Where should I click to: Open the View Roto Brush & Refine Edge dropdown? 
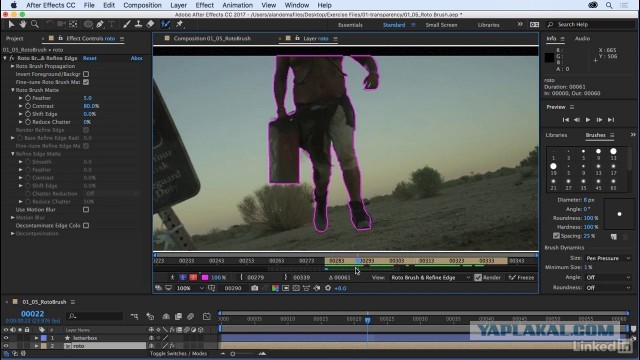(x=431, y=278)
